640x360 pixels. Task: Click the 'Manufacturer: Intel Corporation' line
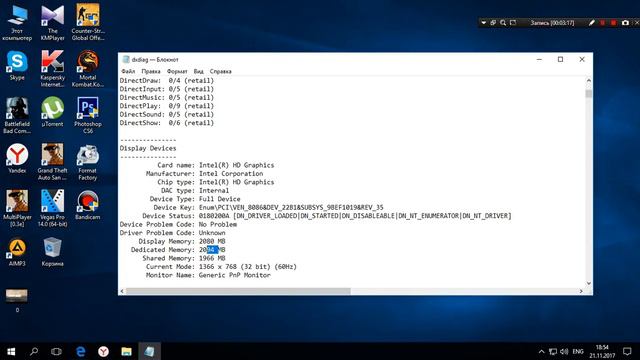204,173
